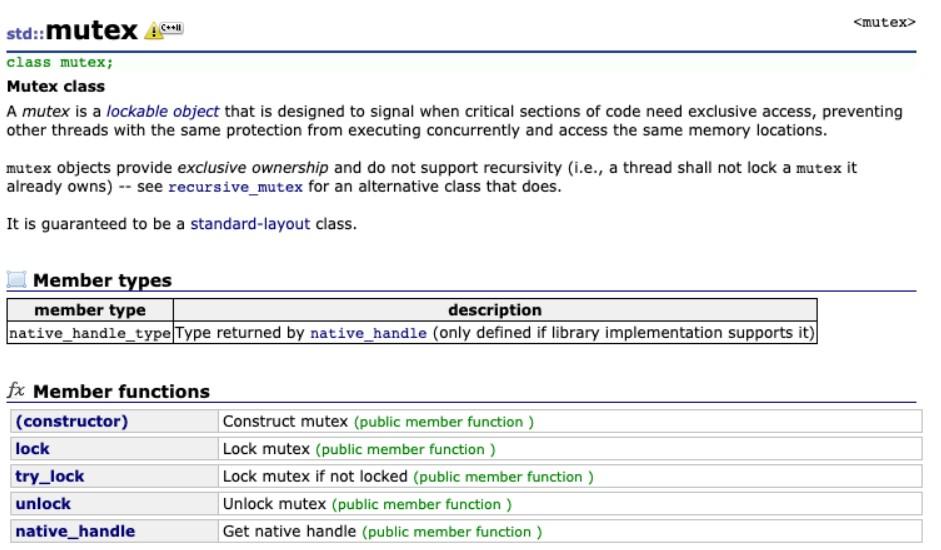Click the 'Member types' section heading
Screen dimensions: 941x550
click(103, 280)
